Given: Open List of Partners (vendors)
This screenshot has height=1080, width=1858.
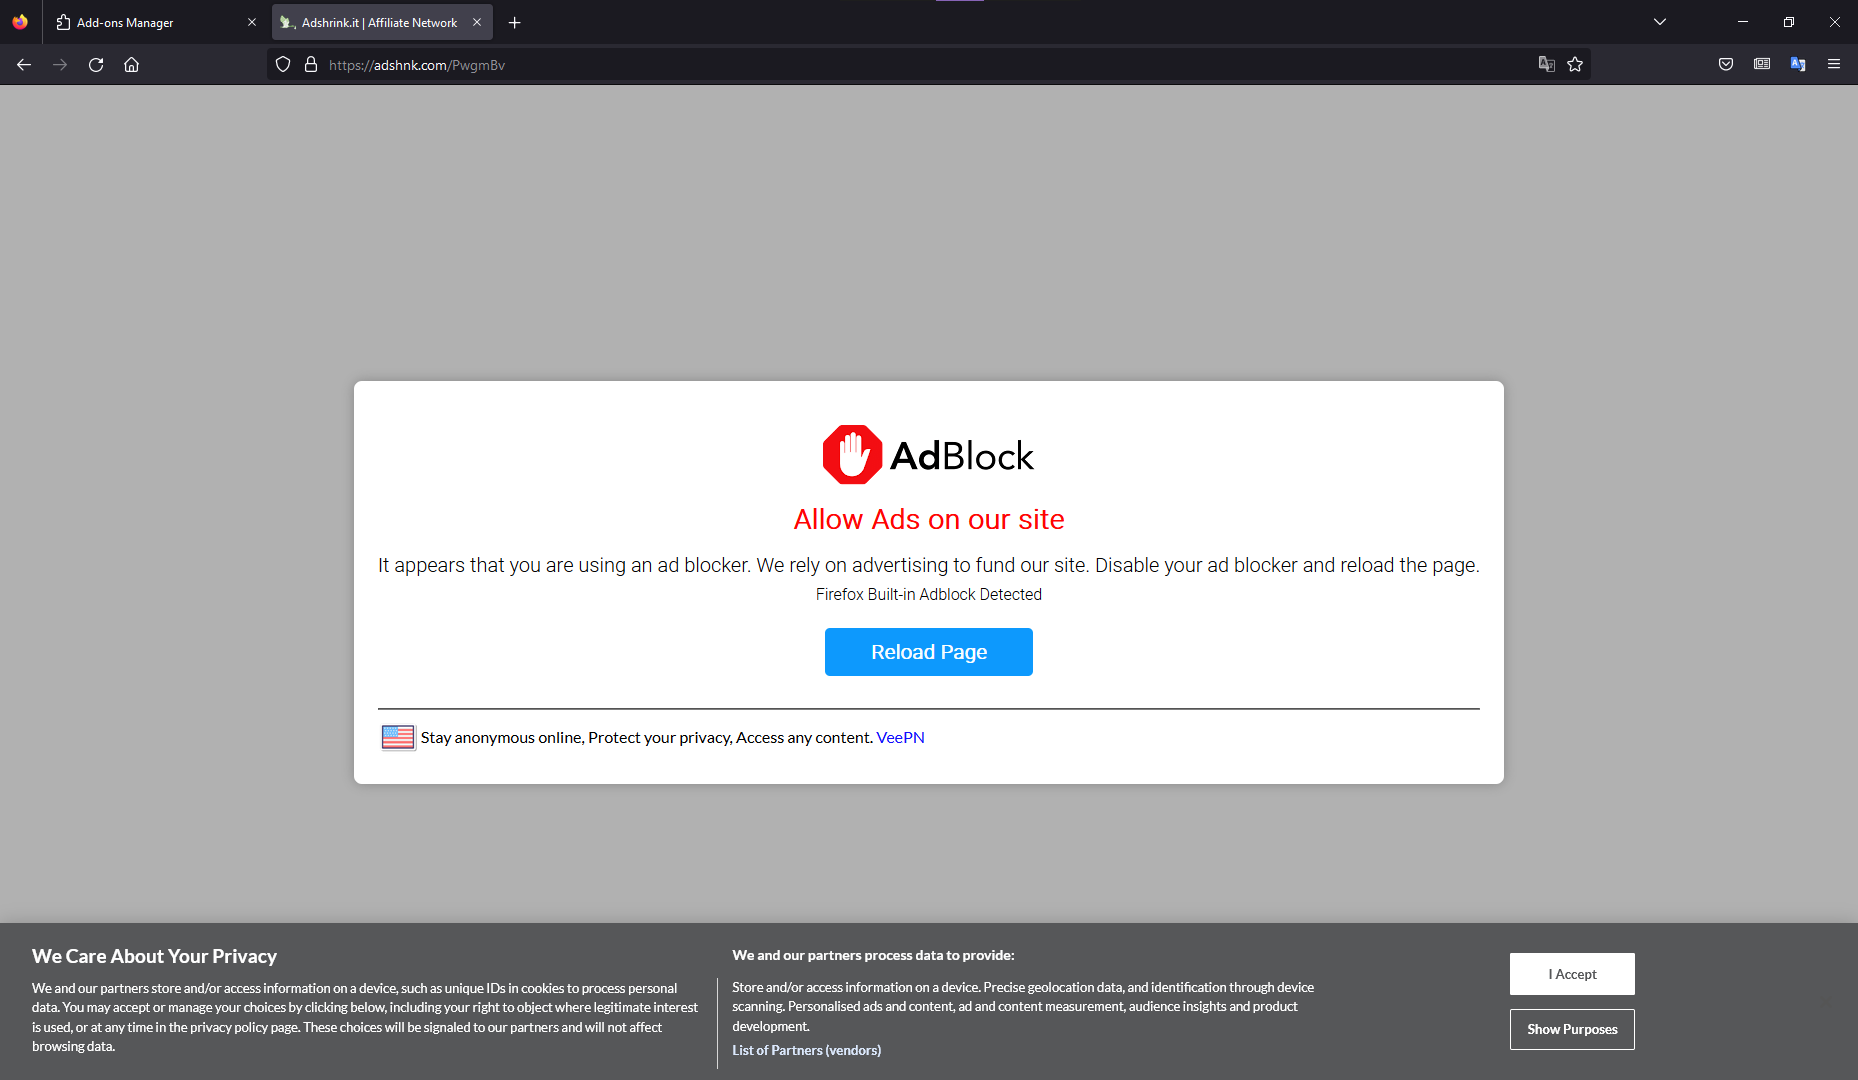Looking at the screenshot, I should click(806, 1050).
